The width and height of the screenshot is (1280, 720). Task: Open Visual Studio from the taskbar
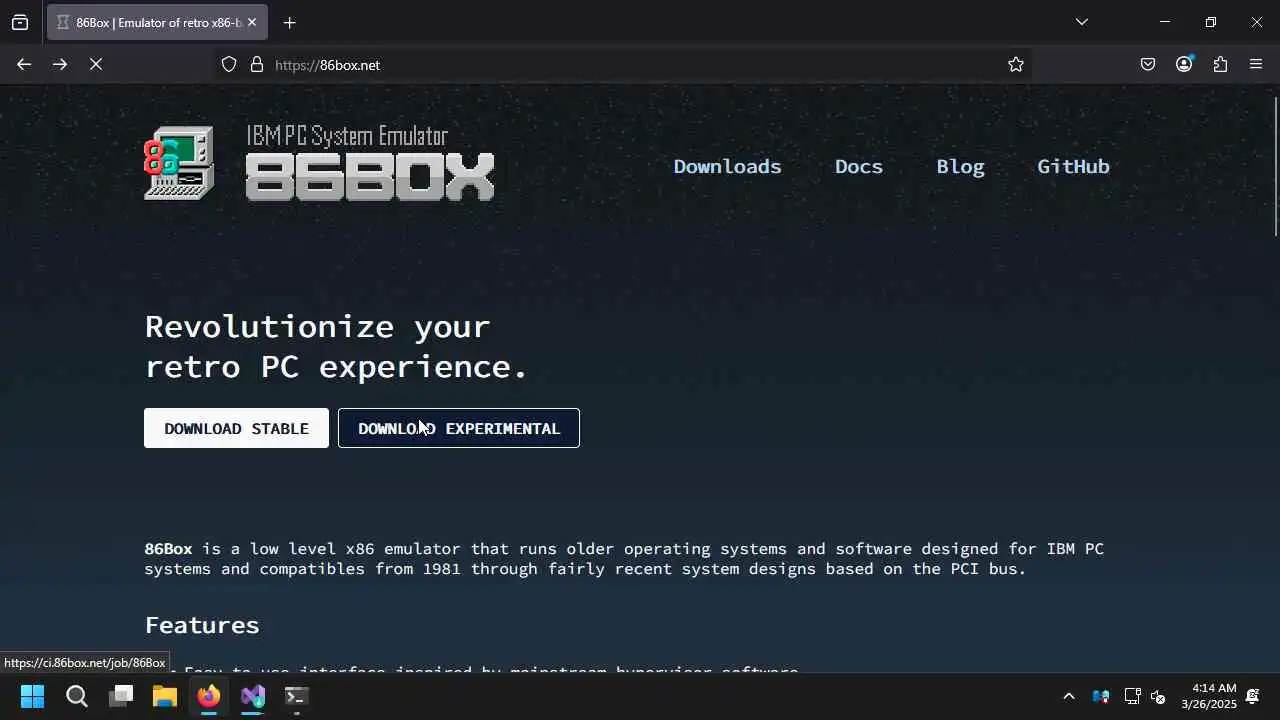point(253,696)
